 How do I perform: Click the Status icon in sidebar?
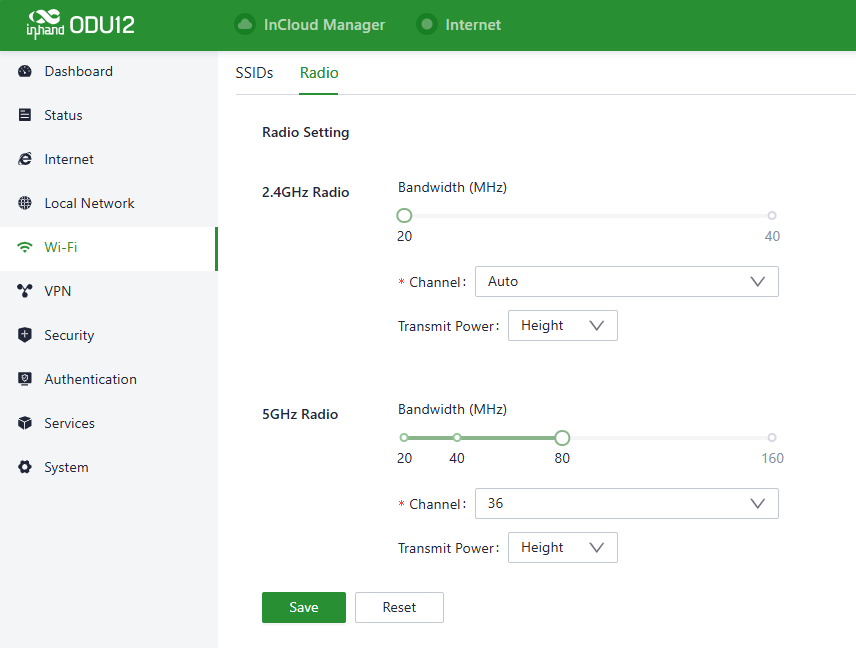(25, 116)
